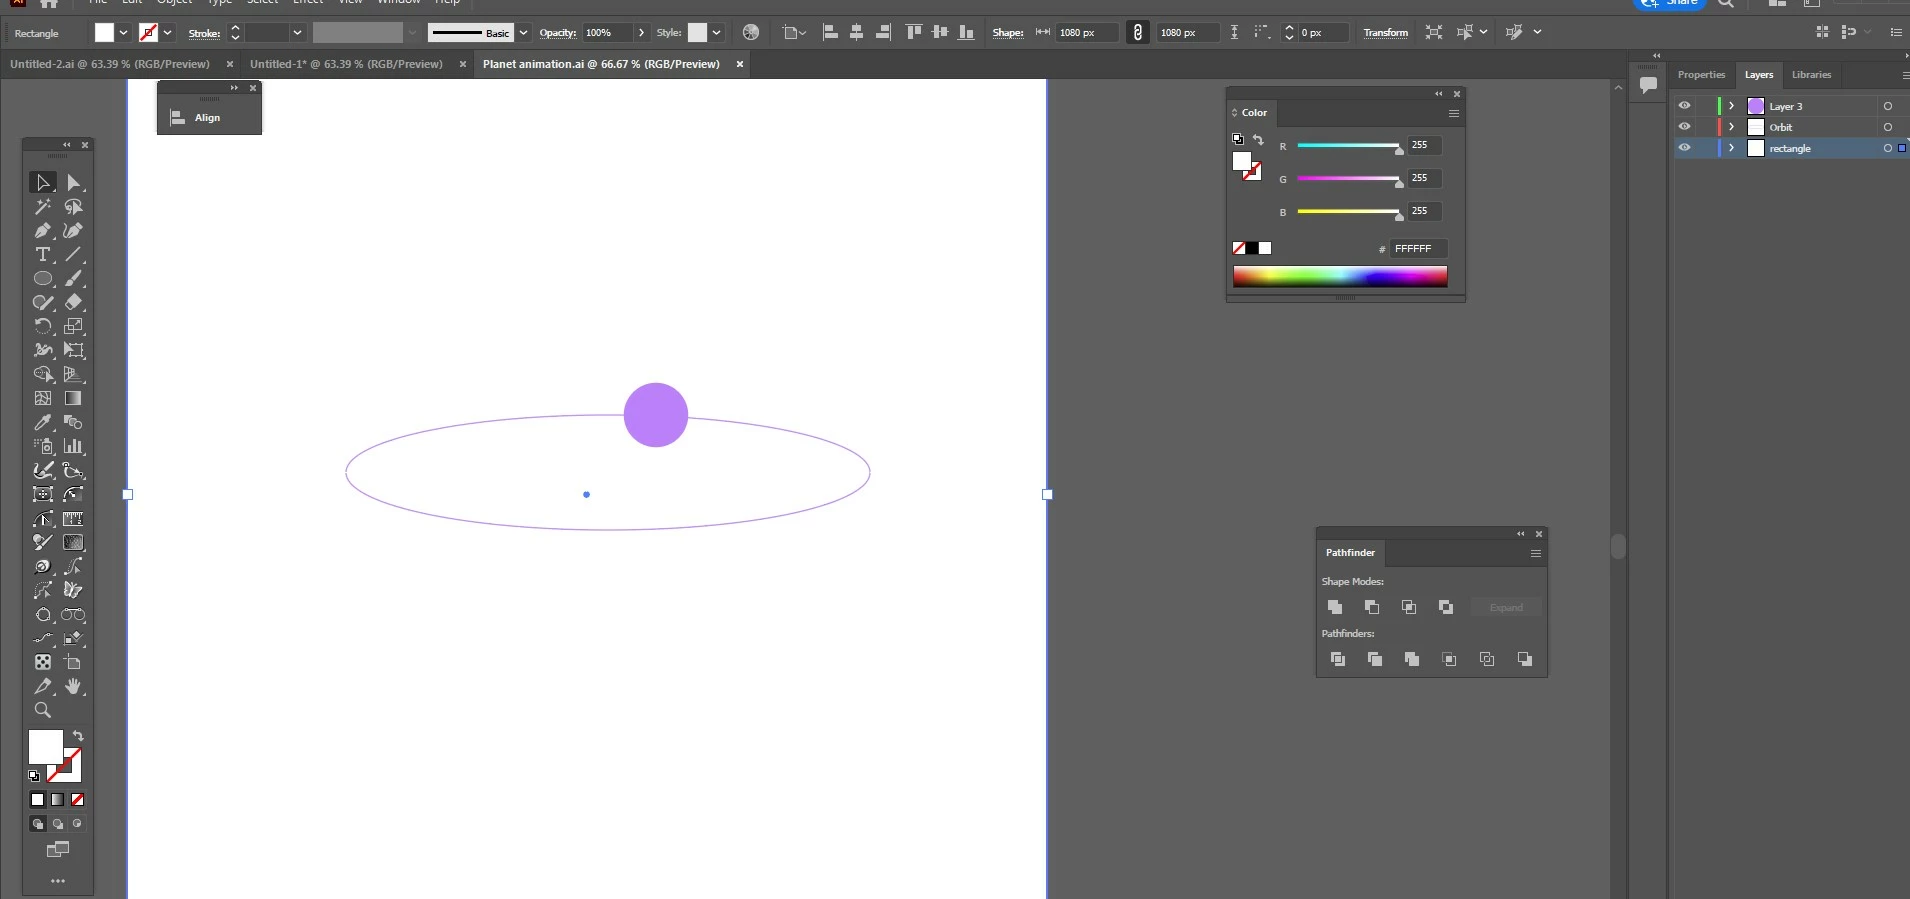The width and height of the screenshot is (1910, 899).
Task: Expand the Opacity arrow next to 100%
Action: point(641,33)
